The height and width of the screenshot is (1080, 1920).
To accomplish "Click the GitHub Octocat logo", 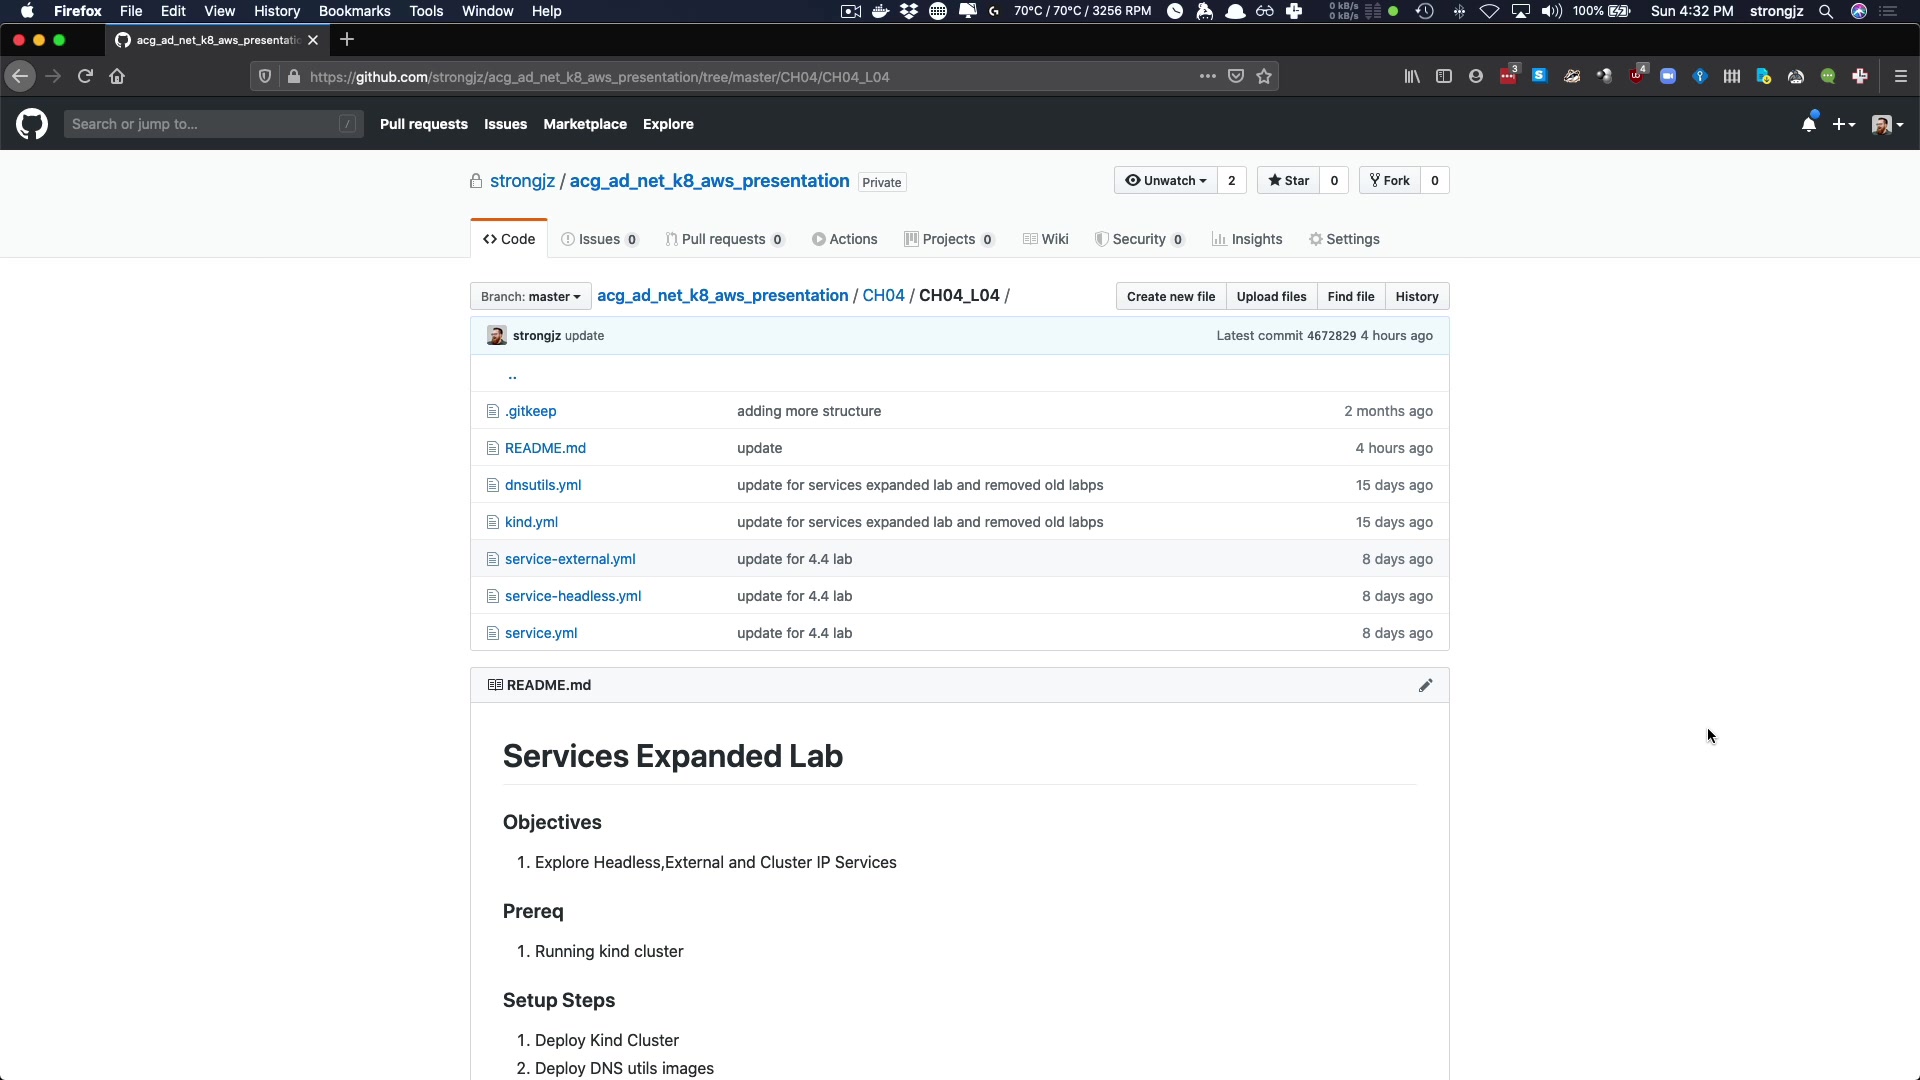I will (32, 124).
